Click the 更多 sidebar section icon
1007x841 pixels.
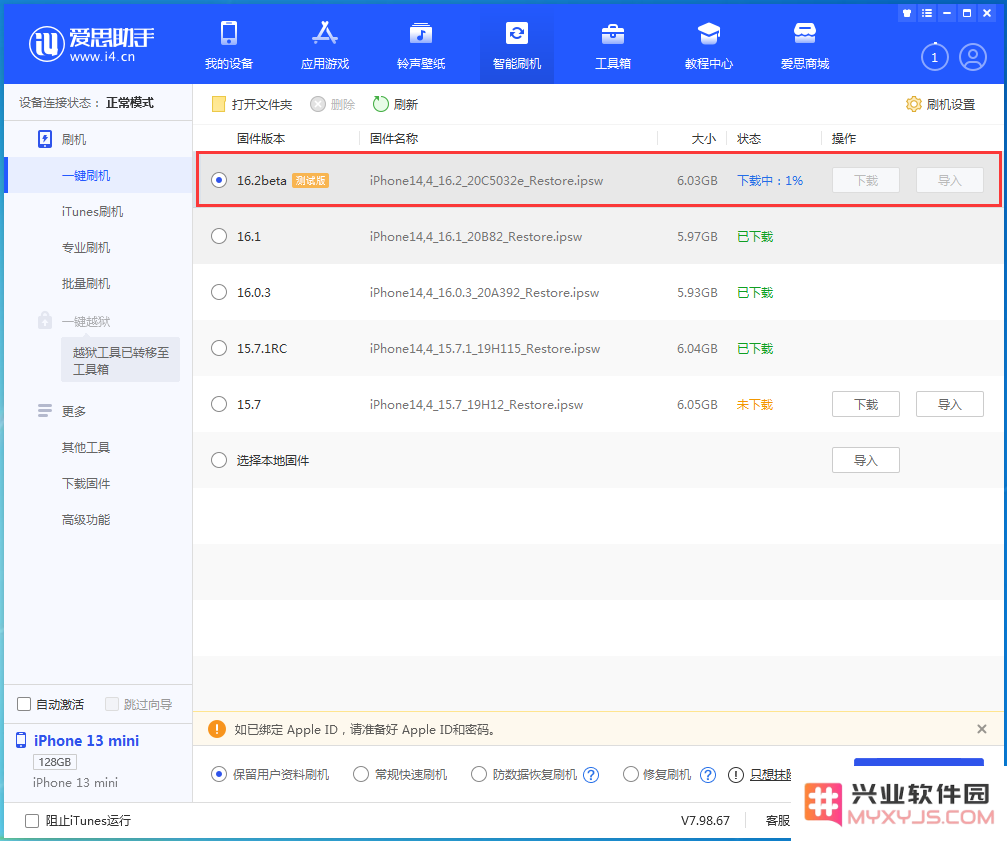[45, 411]
